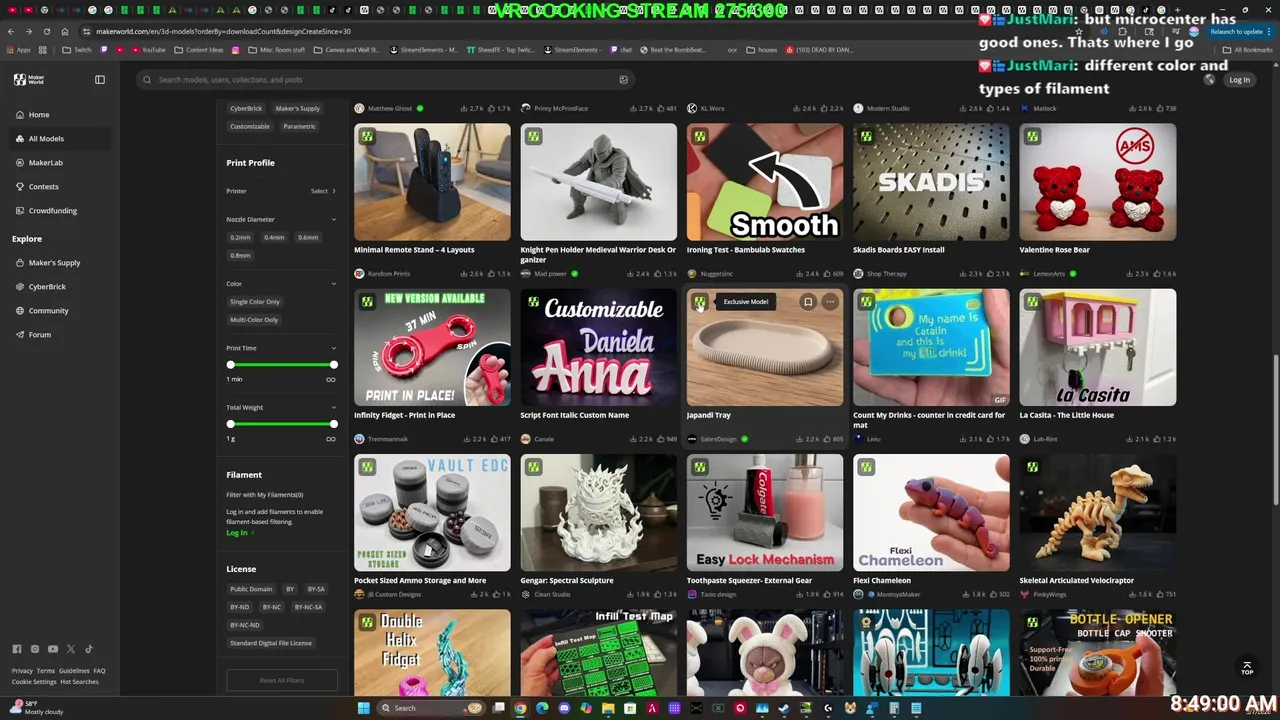Toggle Standard Digital File License filter
This screenshot has width=1280, height=720.
point(271,643)
